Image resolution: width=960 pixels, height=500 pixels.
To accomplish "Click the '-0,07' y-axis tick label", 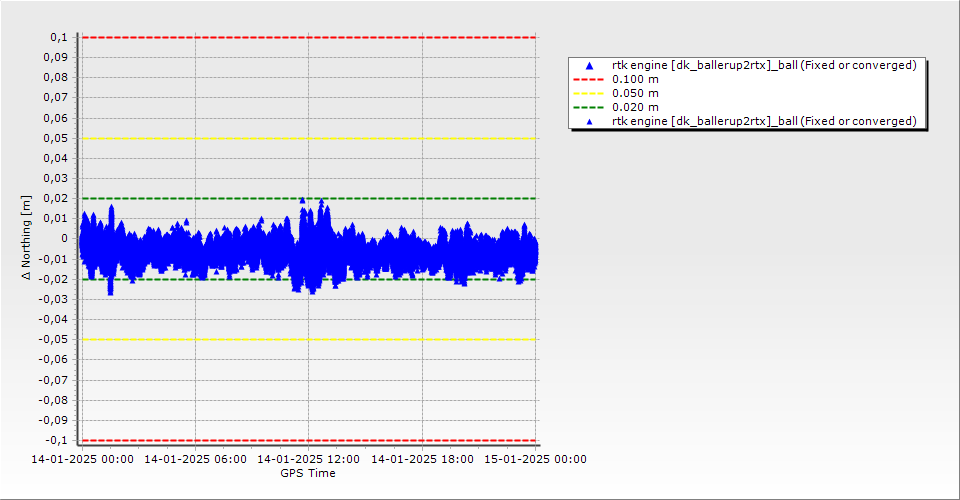I will tap(53, 380).
